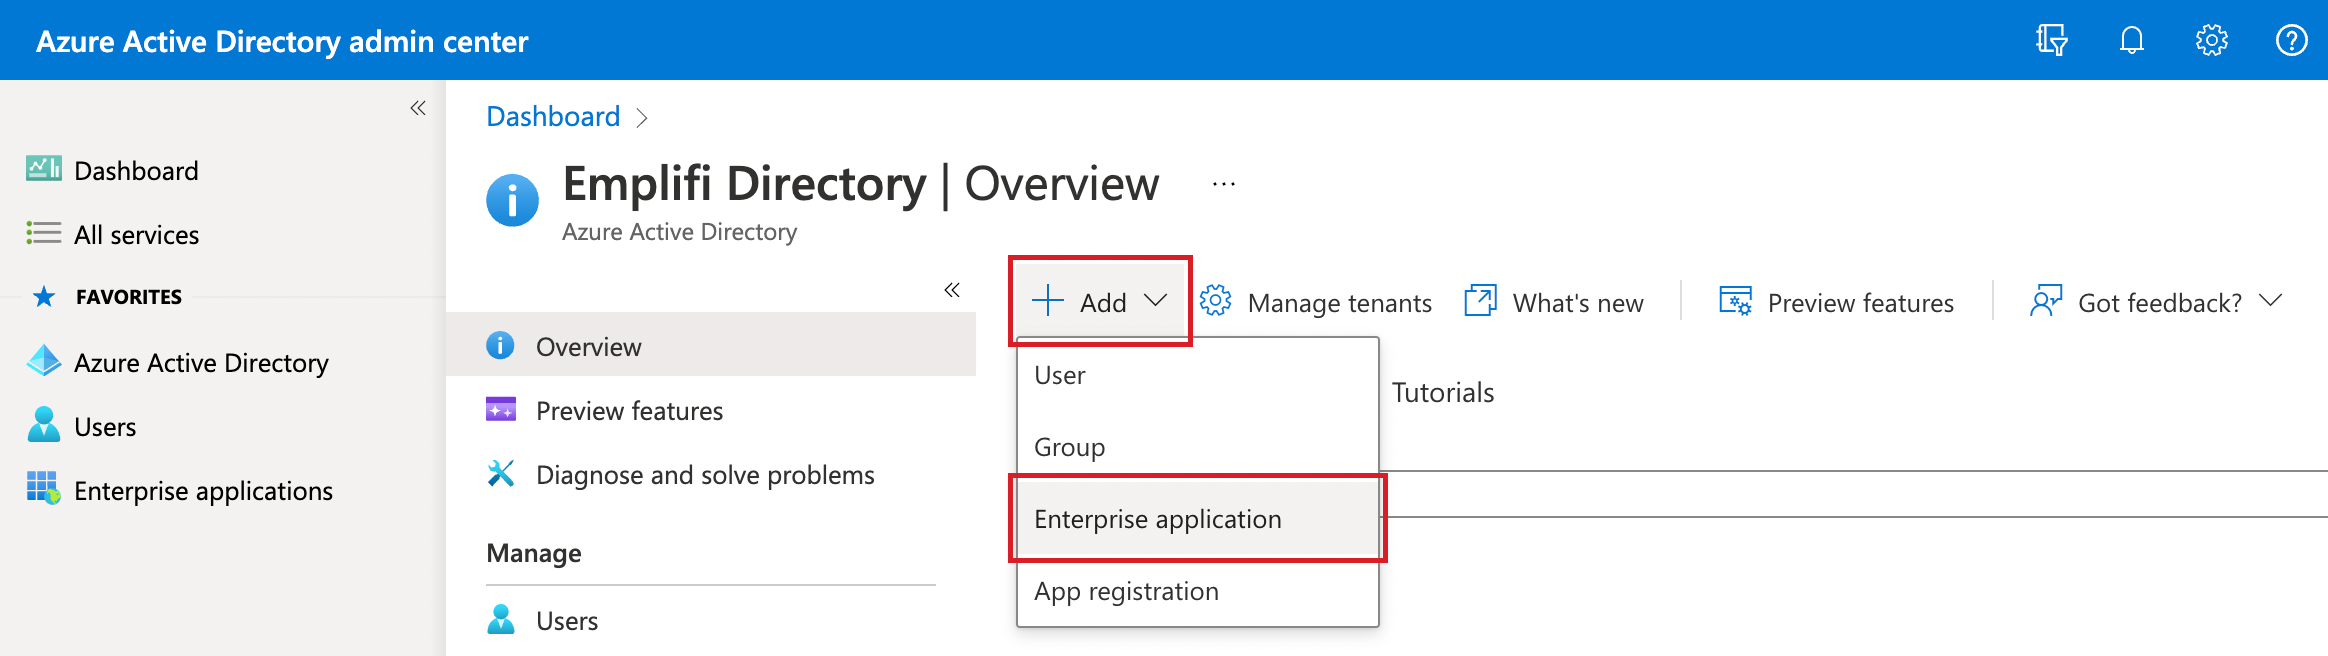Choose App registration from the menu

1126,591
